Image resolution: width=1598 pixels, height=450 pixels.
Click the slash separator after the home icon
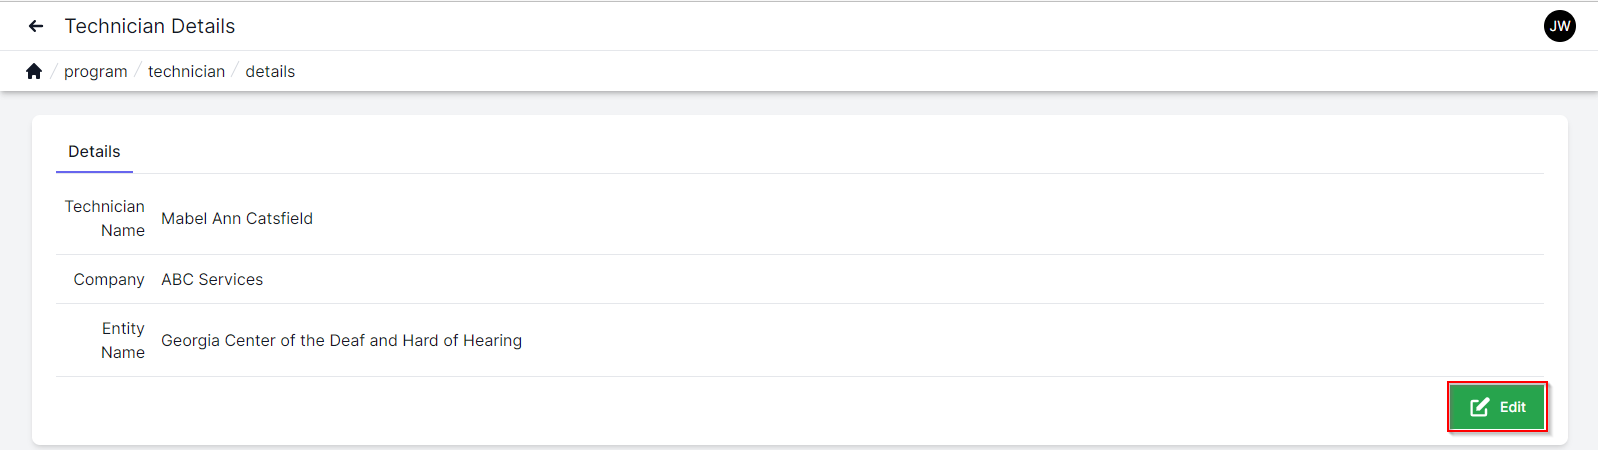pyautogui.click(x=53, y=71)
